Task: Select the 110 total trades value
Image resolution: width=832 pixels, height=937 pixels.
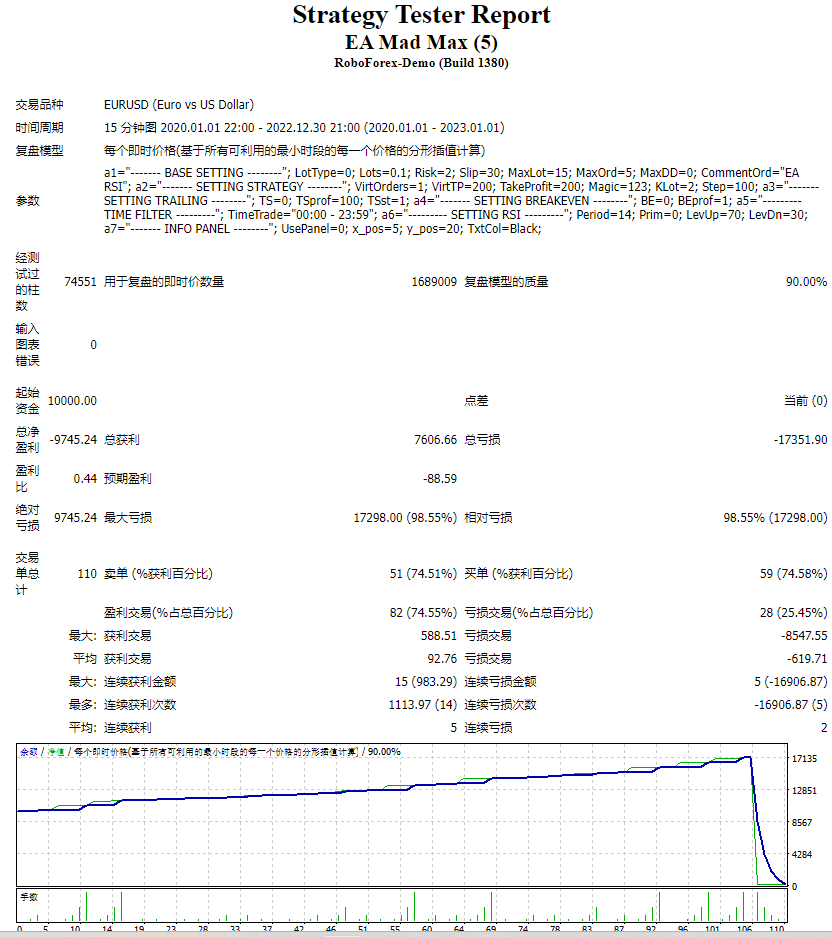Action: pos(87,574)
